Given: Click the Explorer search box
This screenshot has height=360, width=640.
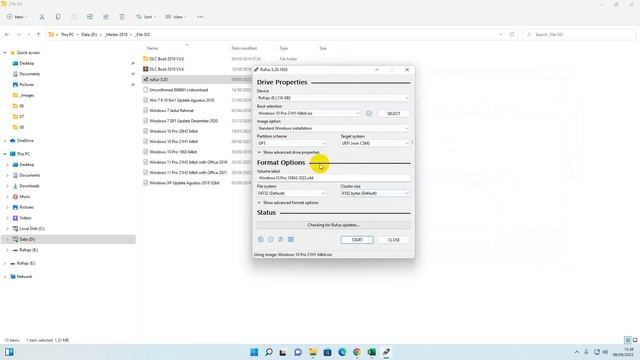Looking at the screenshot, I should point(579,35).
